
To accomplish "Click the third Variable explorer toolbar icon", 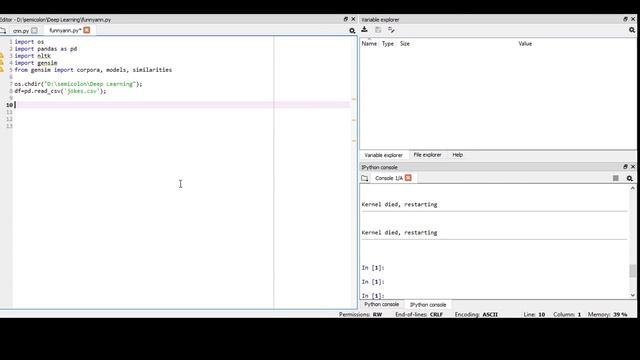I will coord(391,30).
